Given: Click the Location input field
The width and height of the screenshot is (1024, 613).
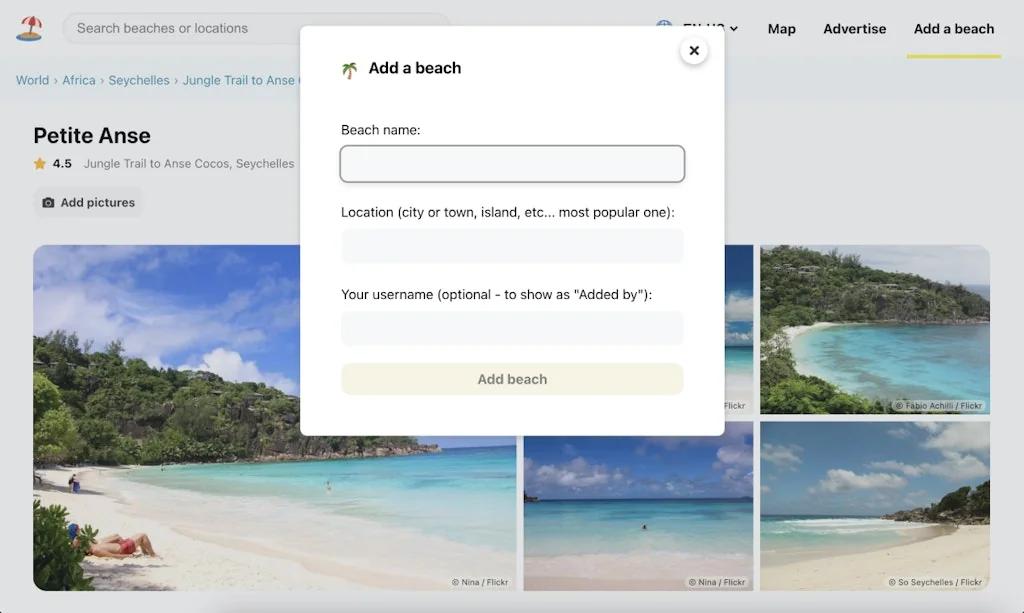Looking at the screenshot, I should tap(512, 245).
